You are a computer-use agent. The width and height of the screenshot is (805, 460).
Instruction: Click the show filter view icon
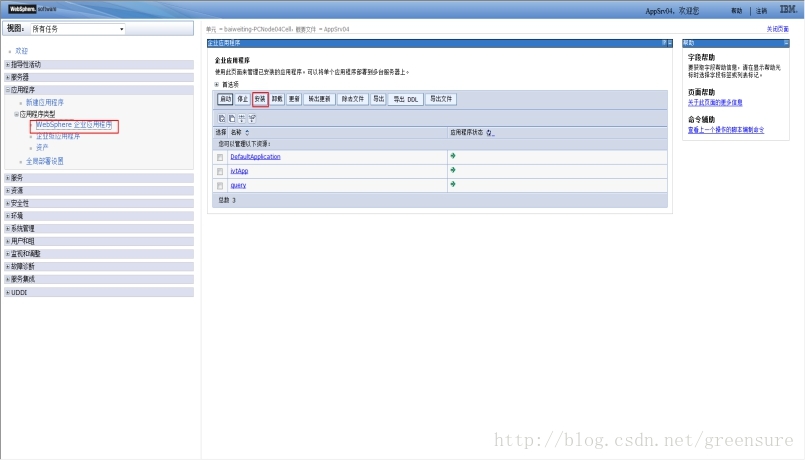point(242,119)
